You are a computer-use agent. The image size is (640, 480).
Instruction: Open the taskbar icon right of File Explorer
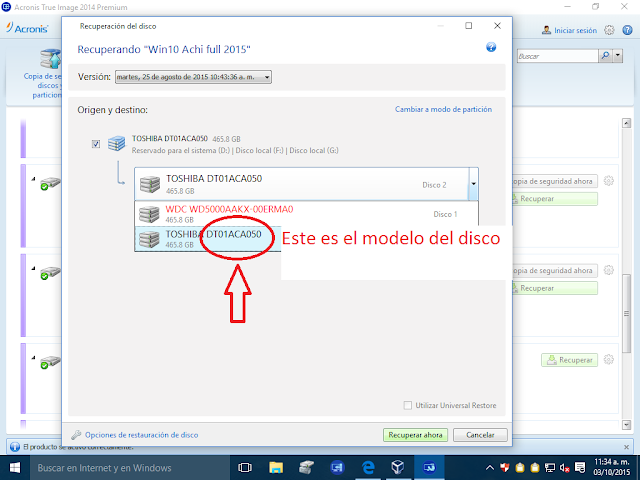(306, 468)
